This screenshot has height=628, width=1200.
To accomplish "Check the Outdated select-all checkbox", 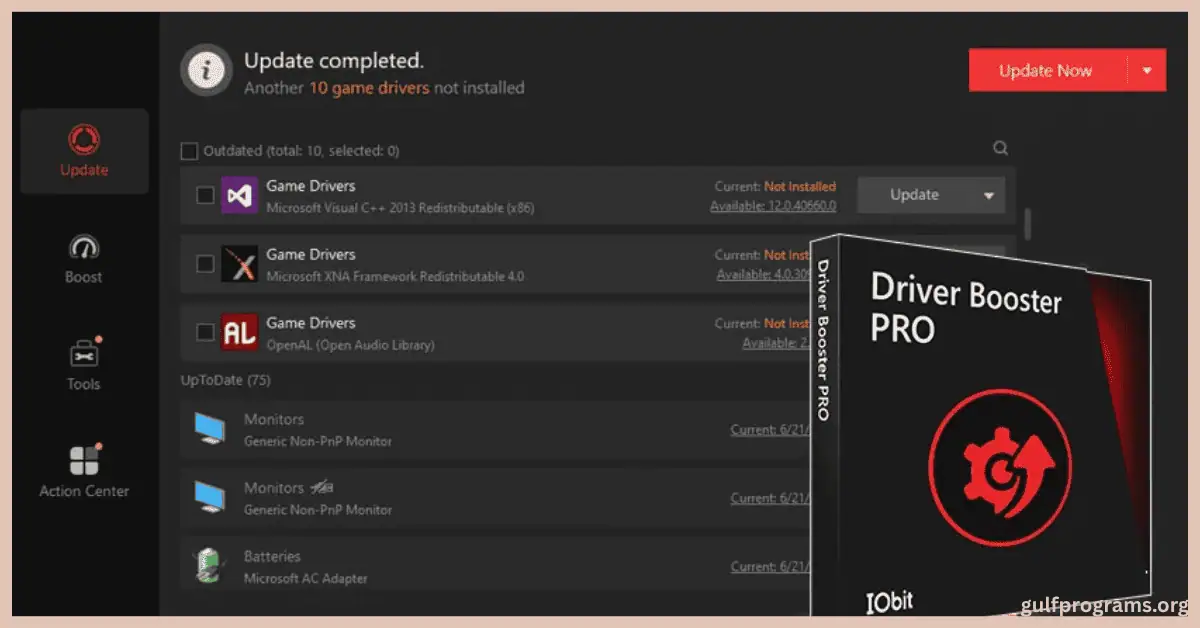I will point(189,151).
